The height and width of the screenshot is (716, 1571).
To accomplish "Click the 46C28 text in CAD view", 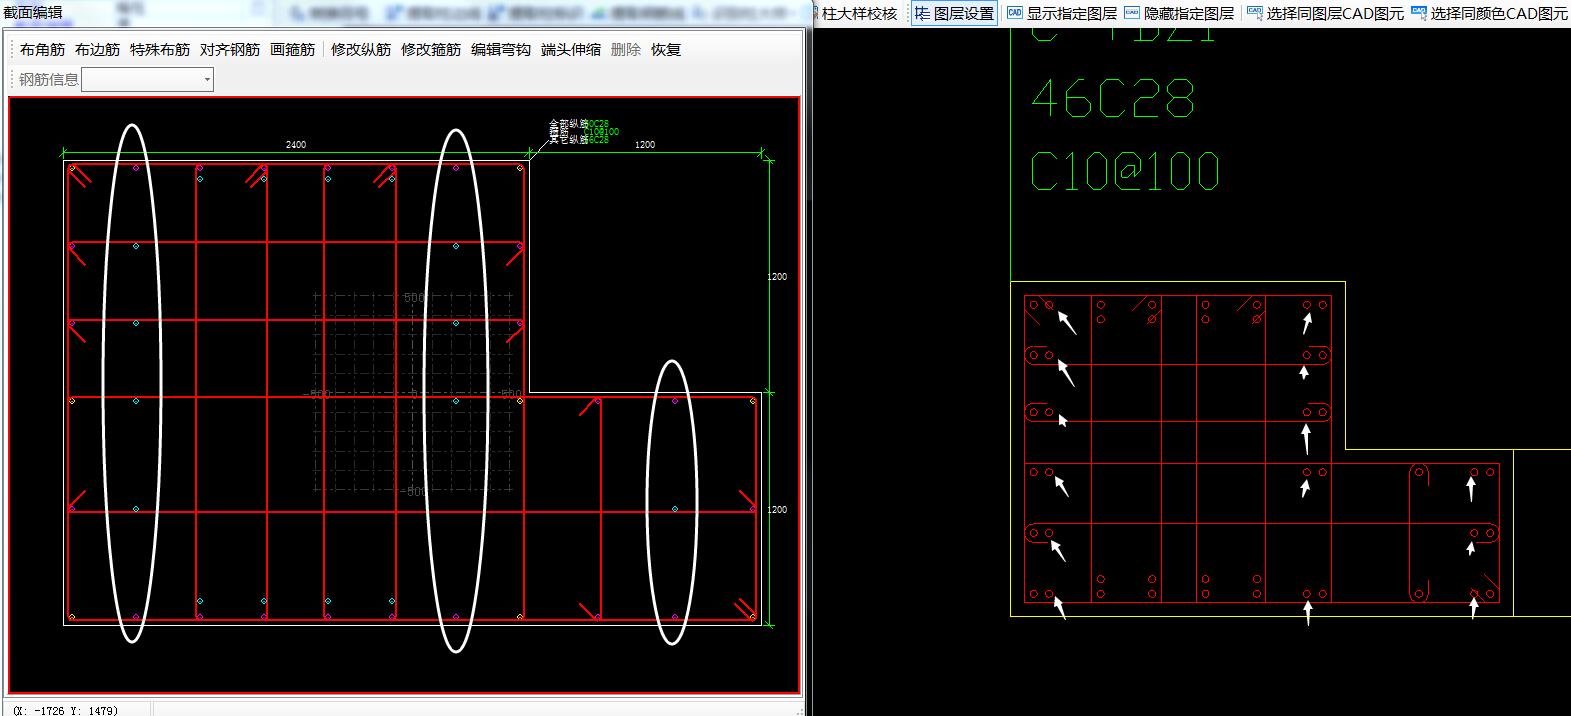I will [1113, 100].
